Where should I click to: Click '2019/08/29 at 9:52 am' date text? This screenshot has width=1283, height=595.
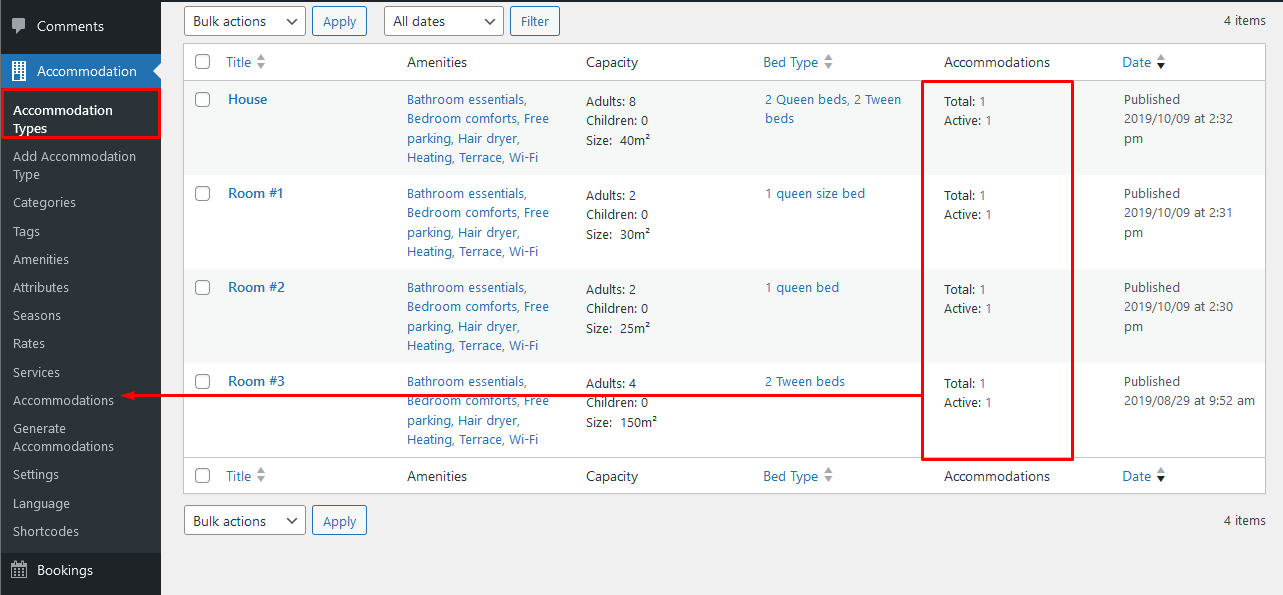[x=1189, y=400]
